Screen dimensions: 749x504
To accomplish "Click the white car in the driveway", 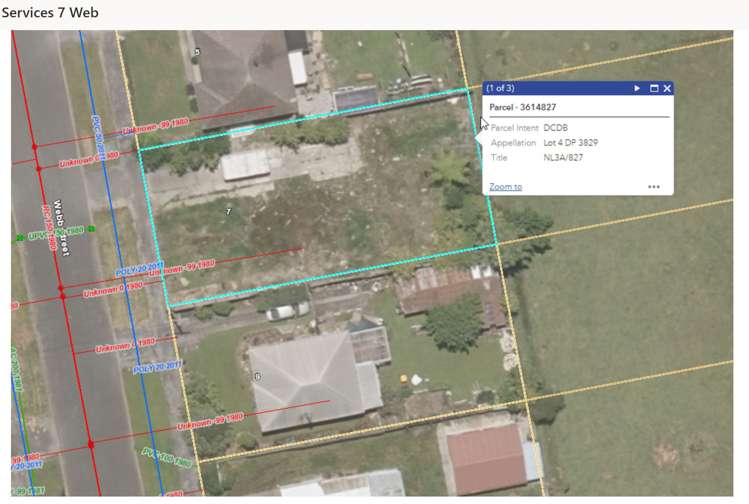I will coord(287,311).
